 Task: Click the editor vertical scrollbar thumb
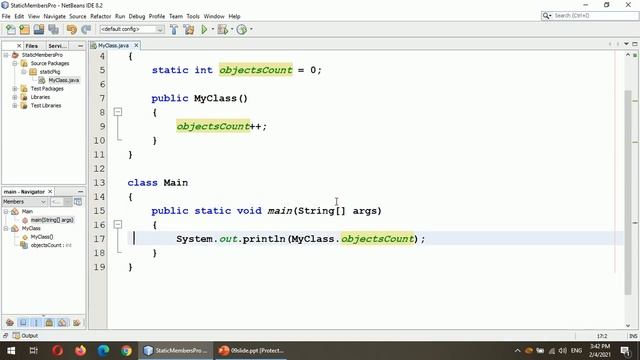[628, 192]
